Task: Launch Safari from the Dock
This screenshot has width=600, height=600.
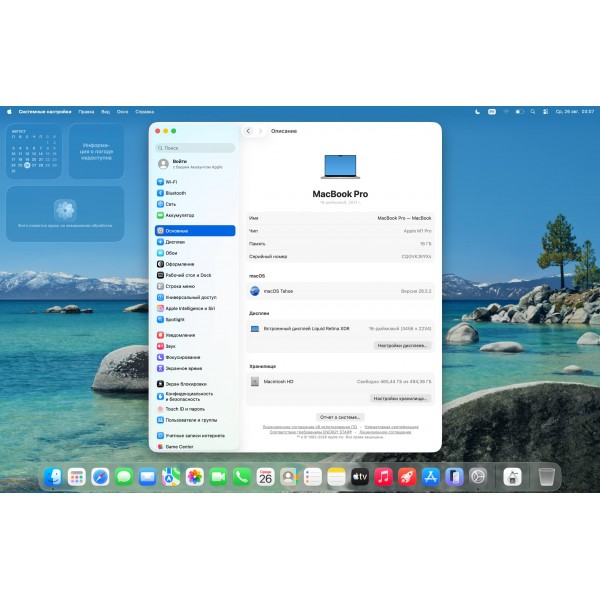Action: coord(100,477)
